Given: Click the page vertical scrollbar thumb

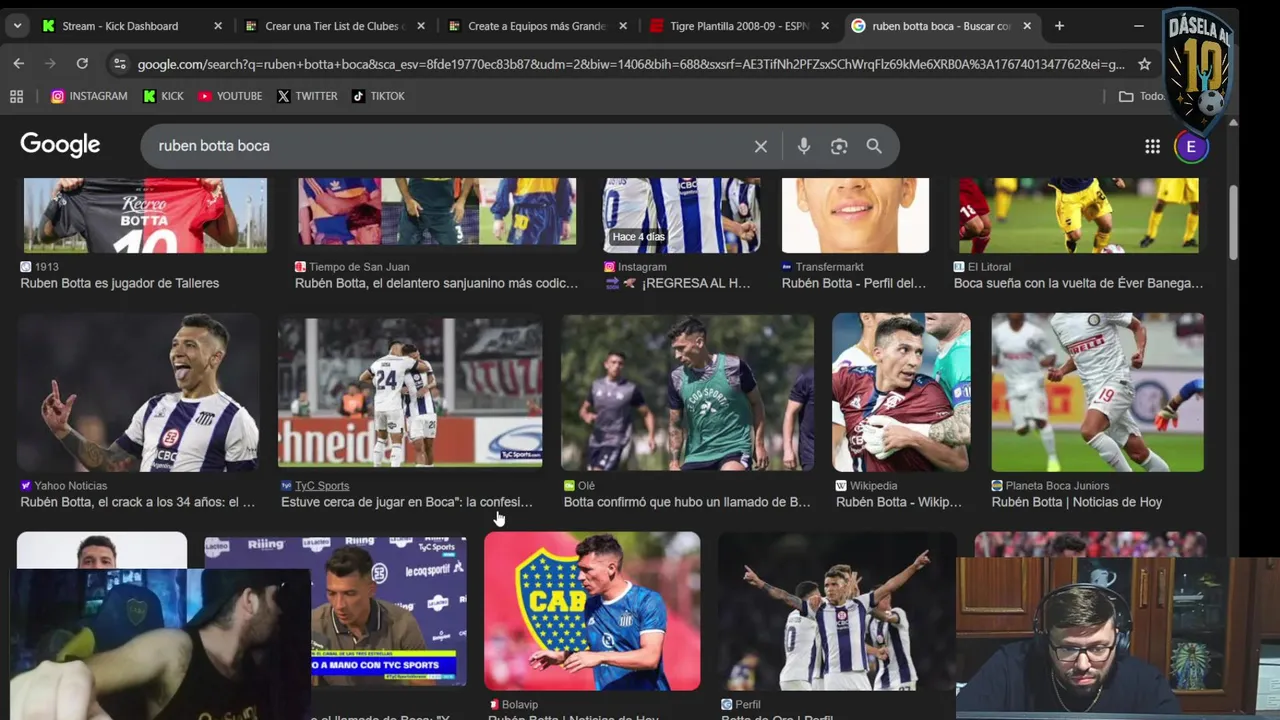Looking at the screenshot, I should click(x=1233, y=225).
